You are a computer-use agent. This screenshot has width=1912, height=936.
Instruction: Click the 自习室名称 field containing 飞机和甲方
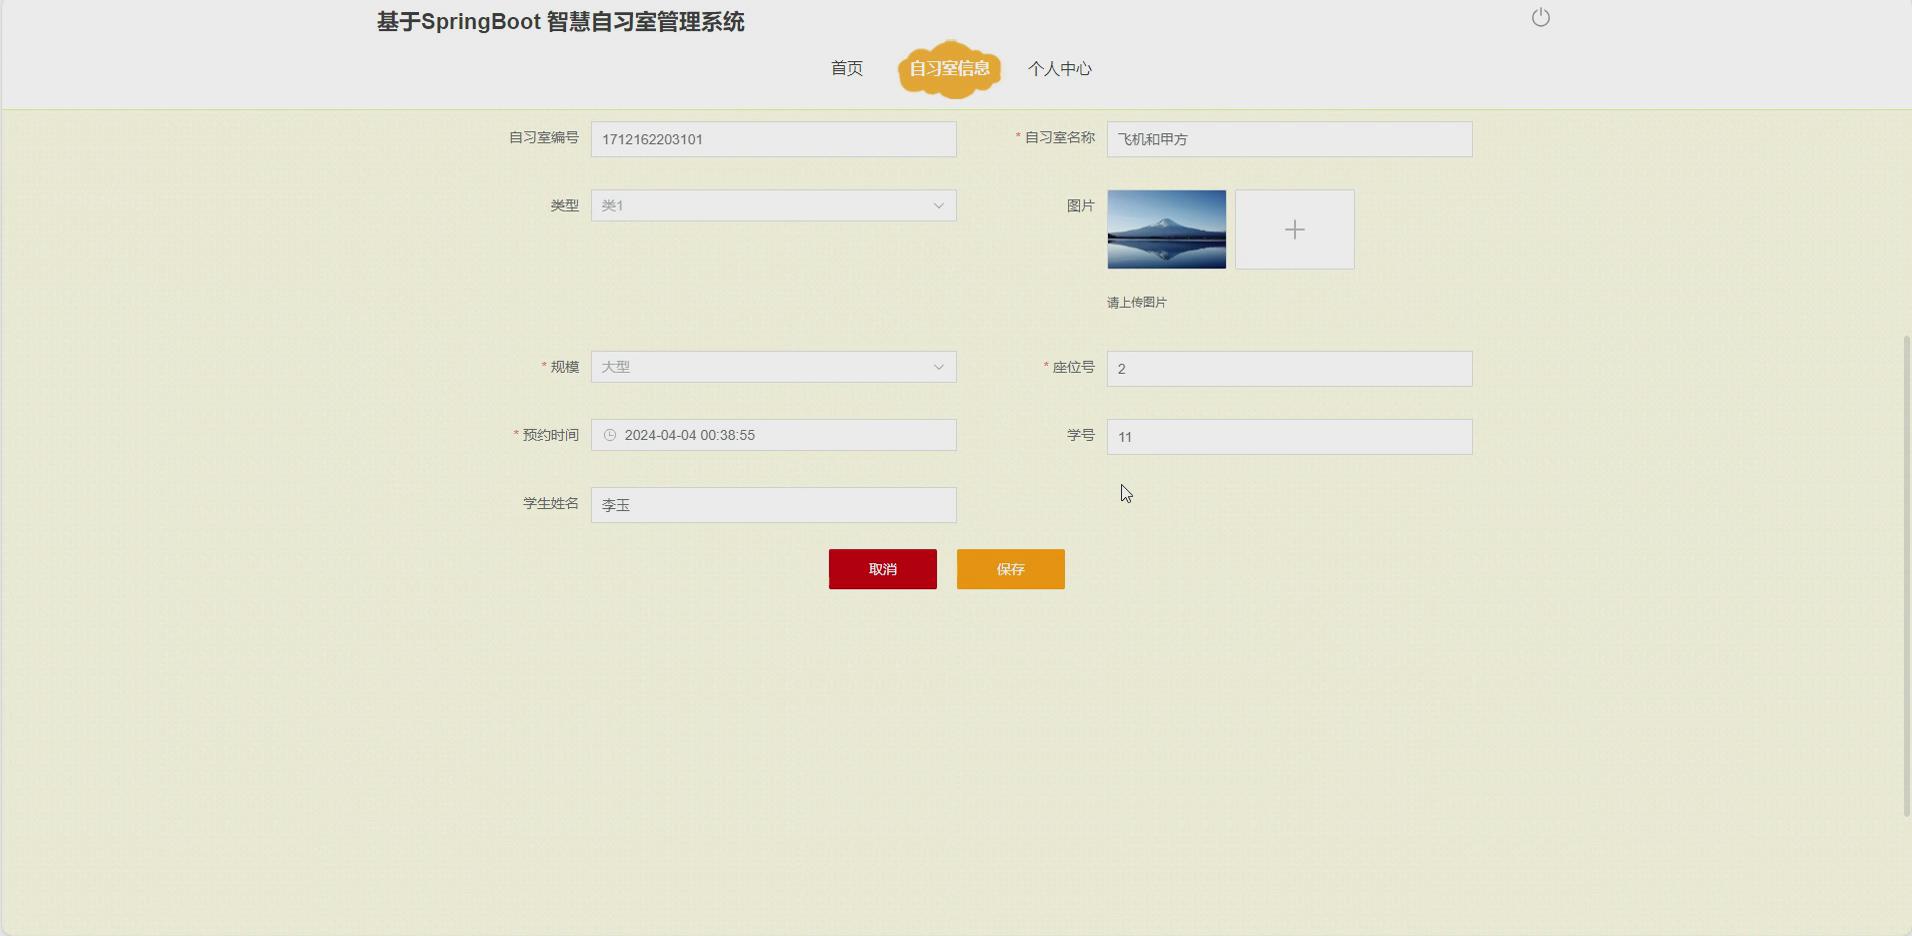click(x=1289, y=139)
